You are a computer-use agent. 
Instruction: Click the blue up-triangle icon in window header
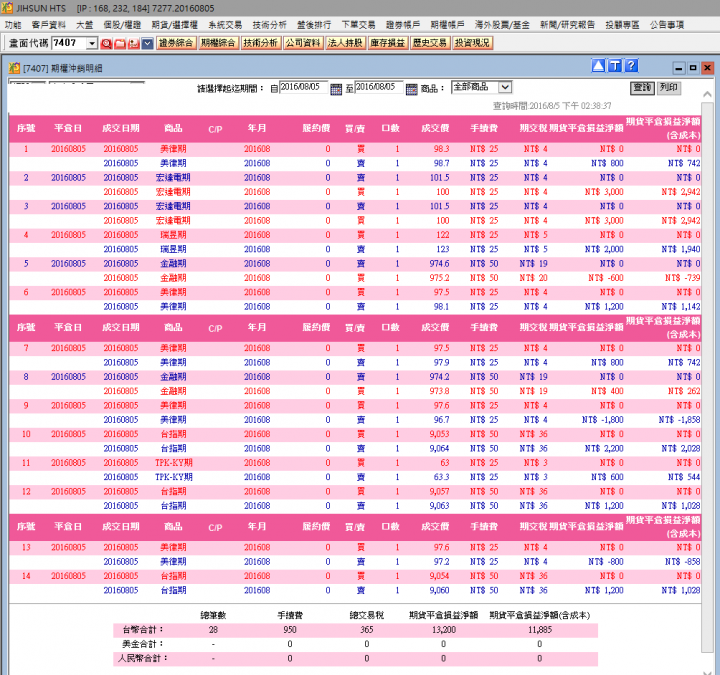coord(598,66)
